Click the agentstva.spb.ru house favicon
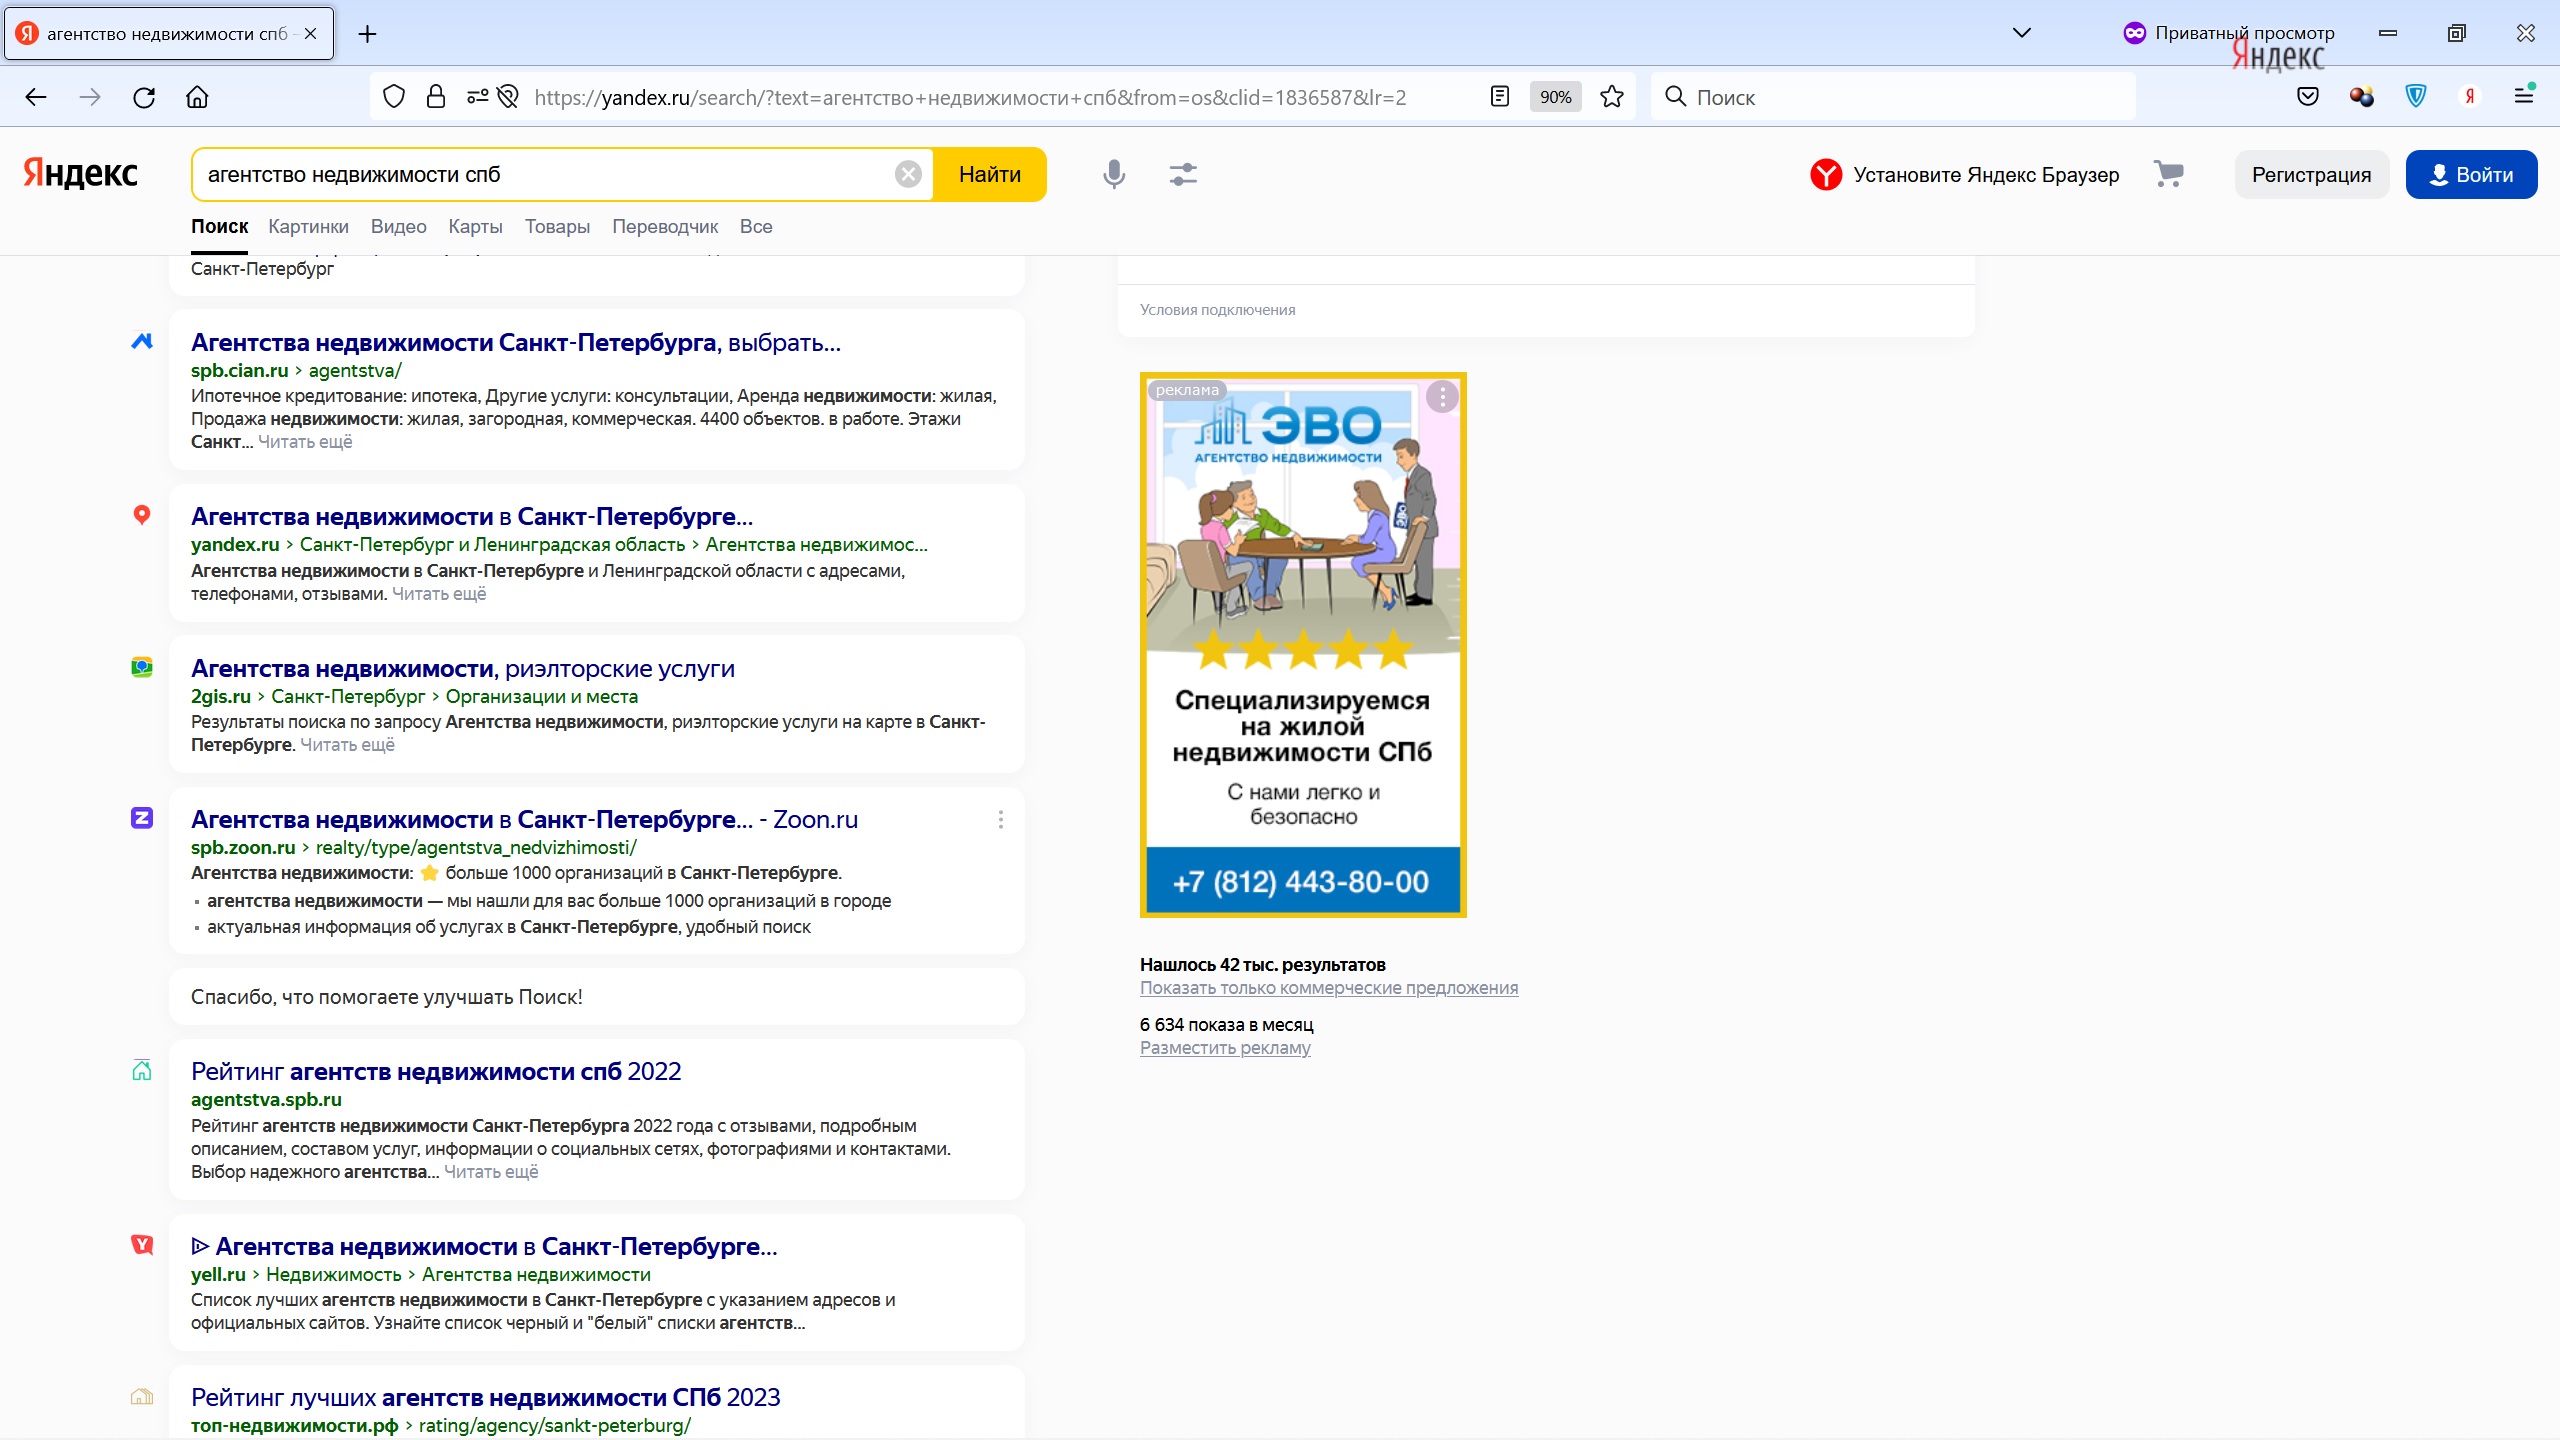This screenshot has height=1440, width=2560. [142, 1070]
